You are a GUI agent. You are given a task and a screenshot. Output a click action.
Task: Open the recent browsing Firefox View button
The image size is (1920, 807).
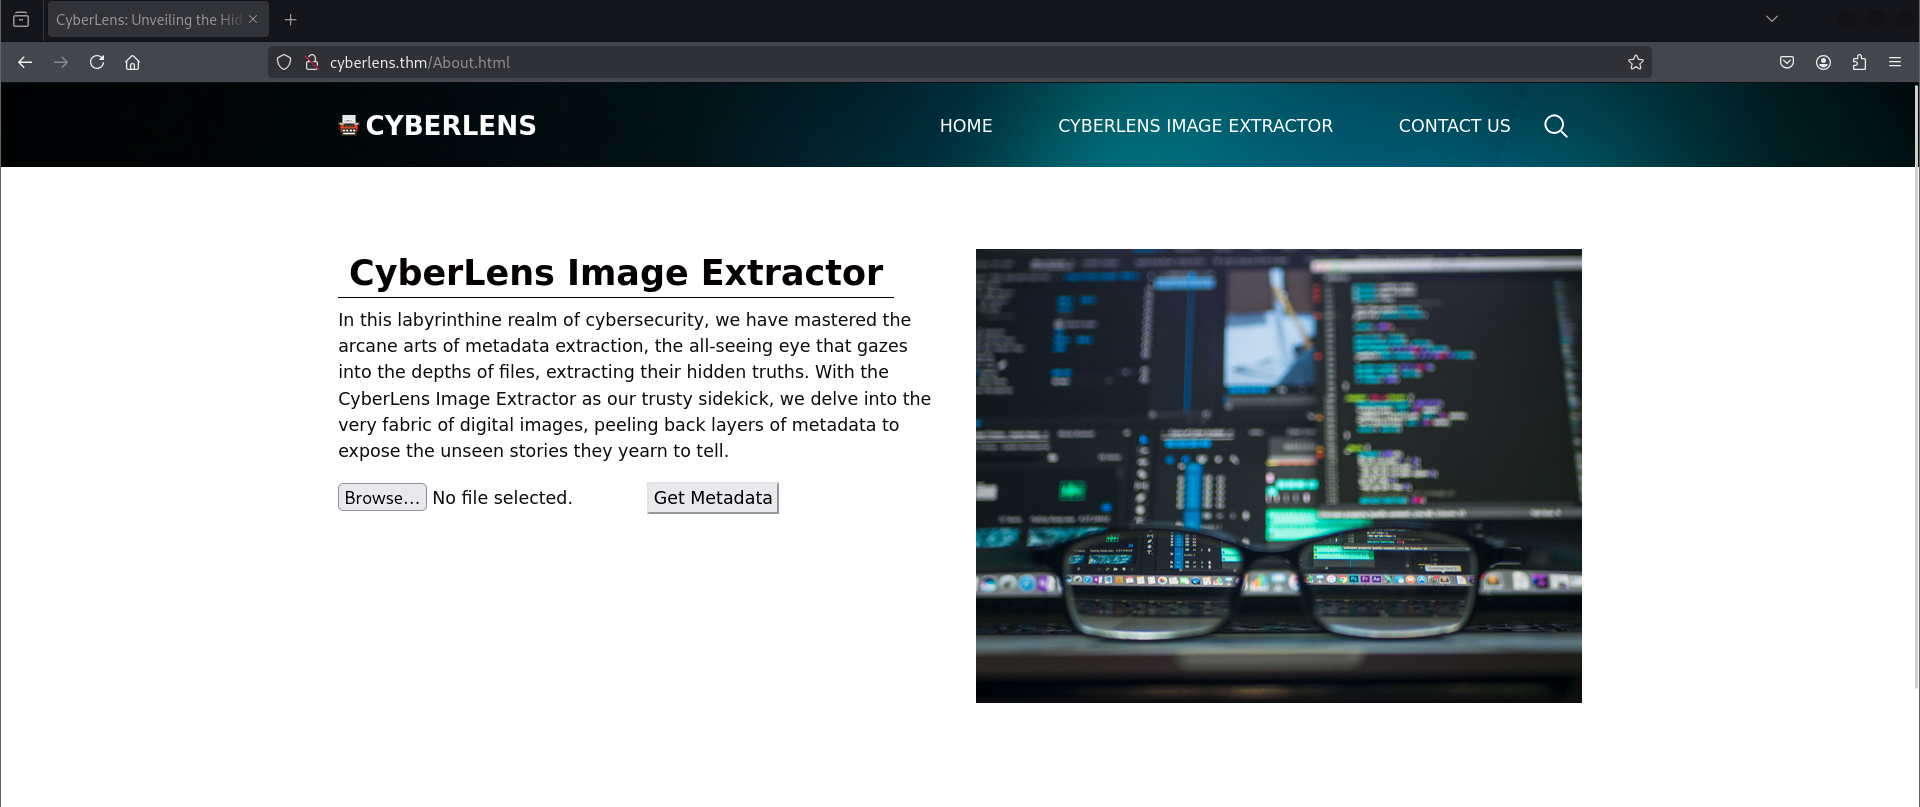click(21, 19)
